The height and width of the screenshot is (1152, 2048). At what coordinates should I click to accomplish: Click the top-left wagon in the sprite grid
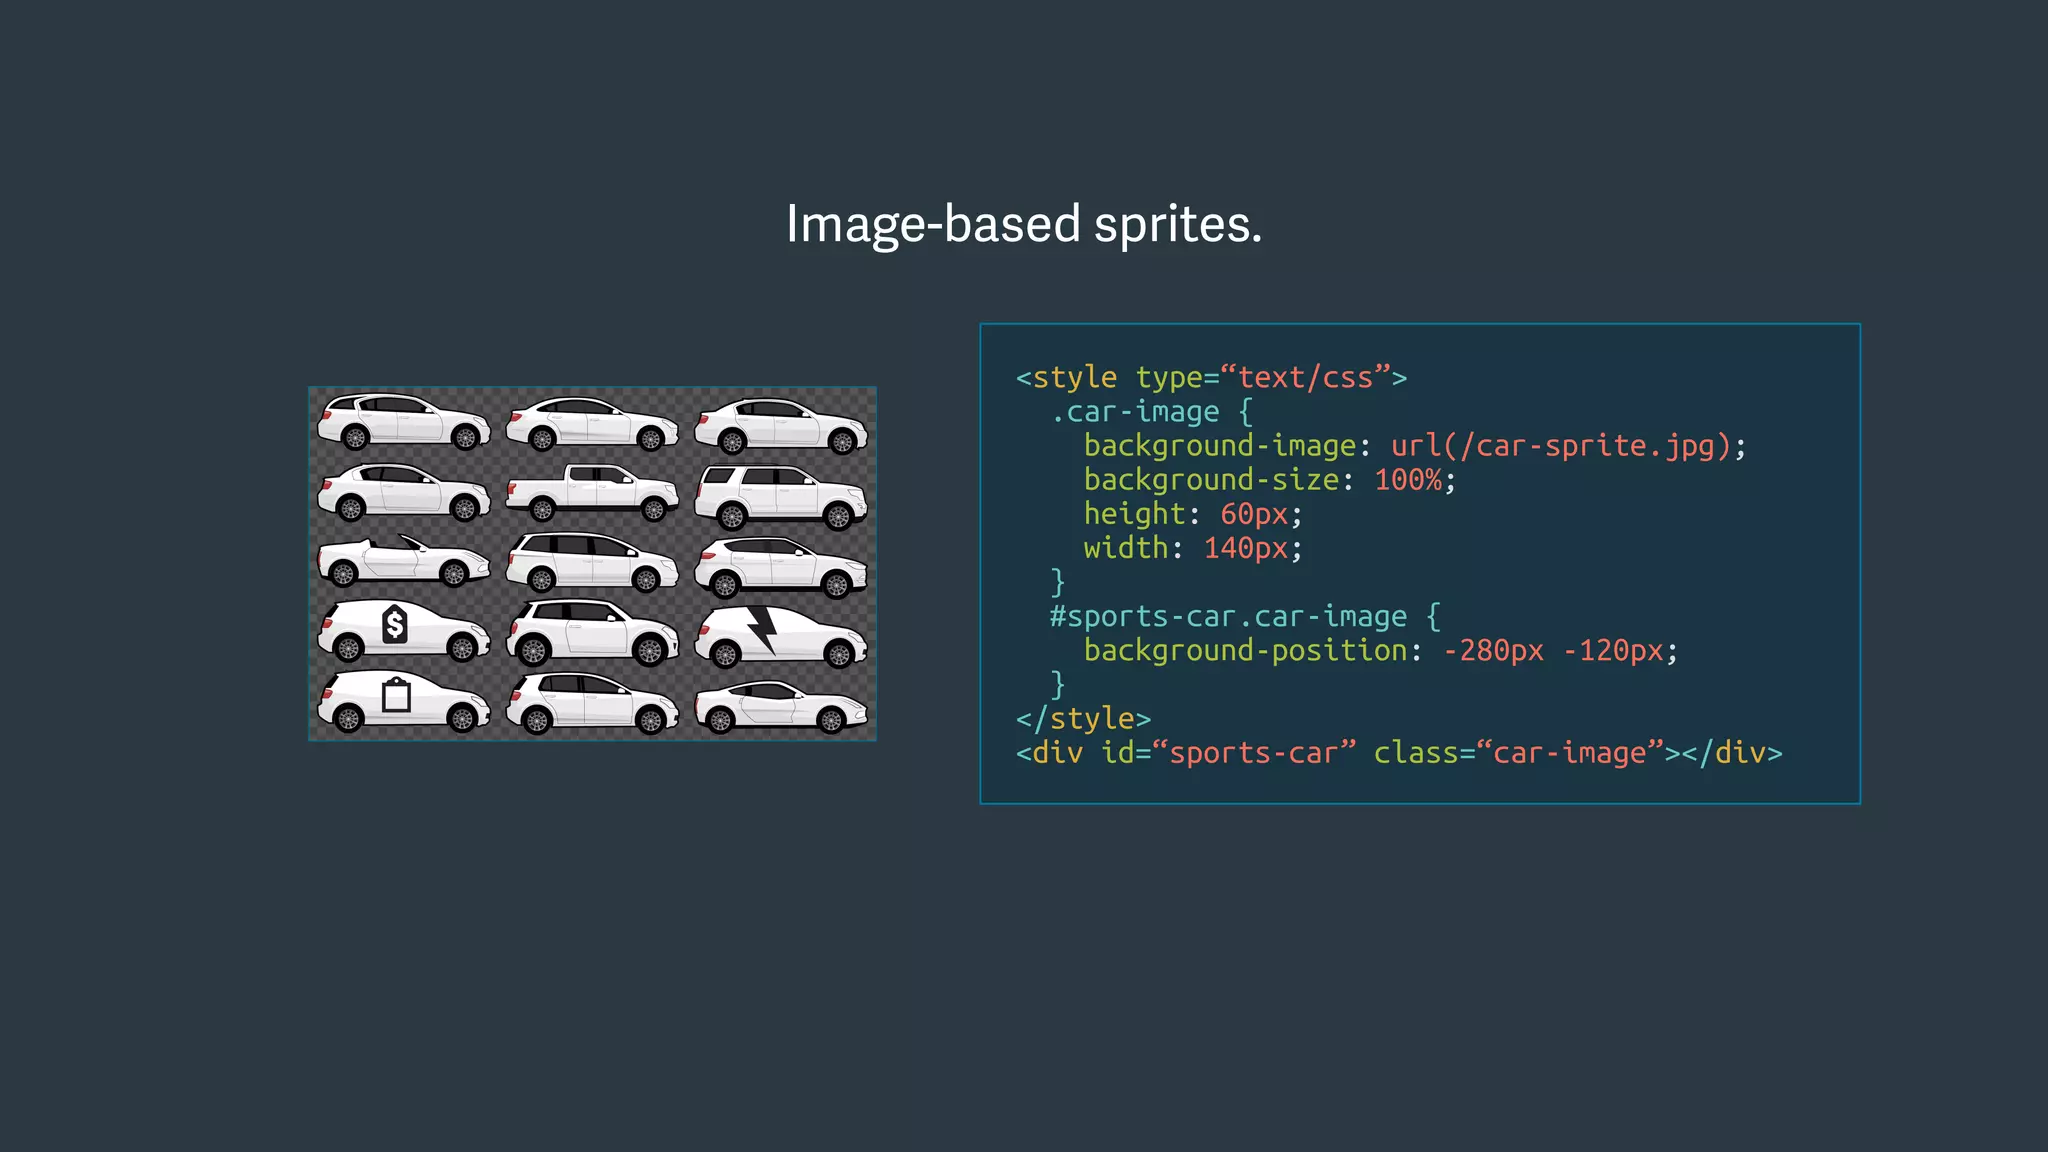click(404, 421)
